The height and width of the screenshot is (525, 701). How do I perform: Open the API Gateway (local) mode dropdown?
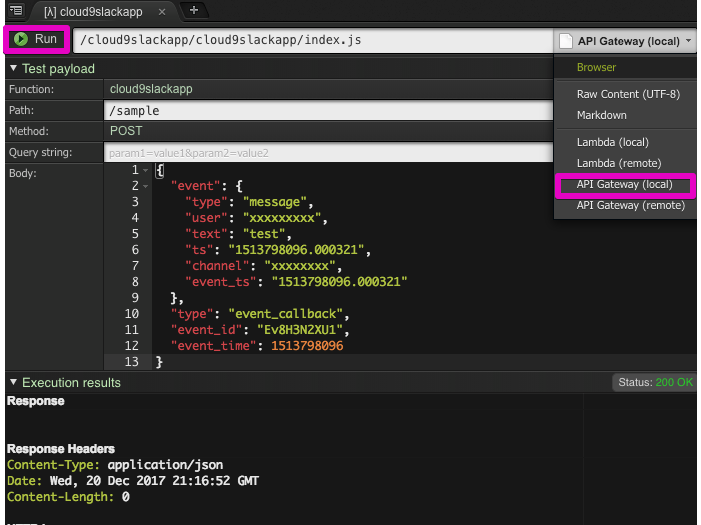click(626, 41)
